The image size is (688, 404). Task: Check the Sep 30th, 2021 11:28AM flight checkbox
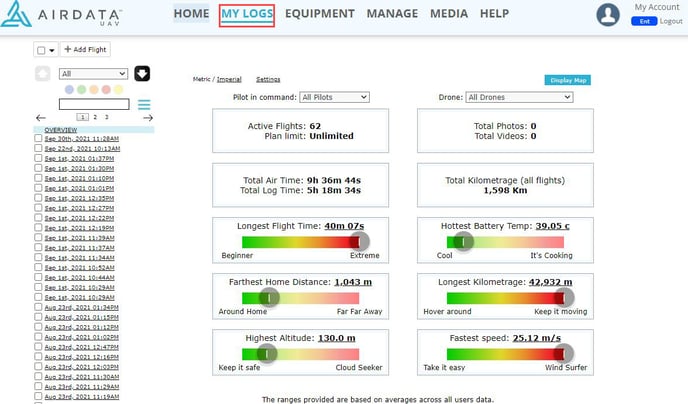tap(38, 139)
